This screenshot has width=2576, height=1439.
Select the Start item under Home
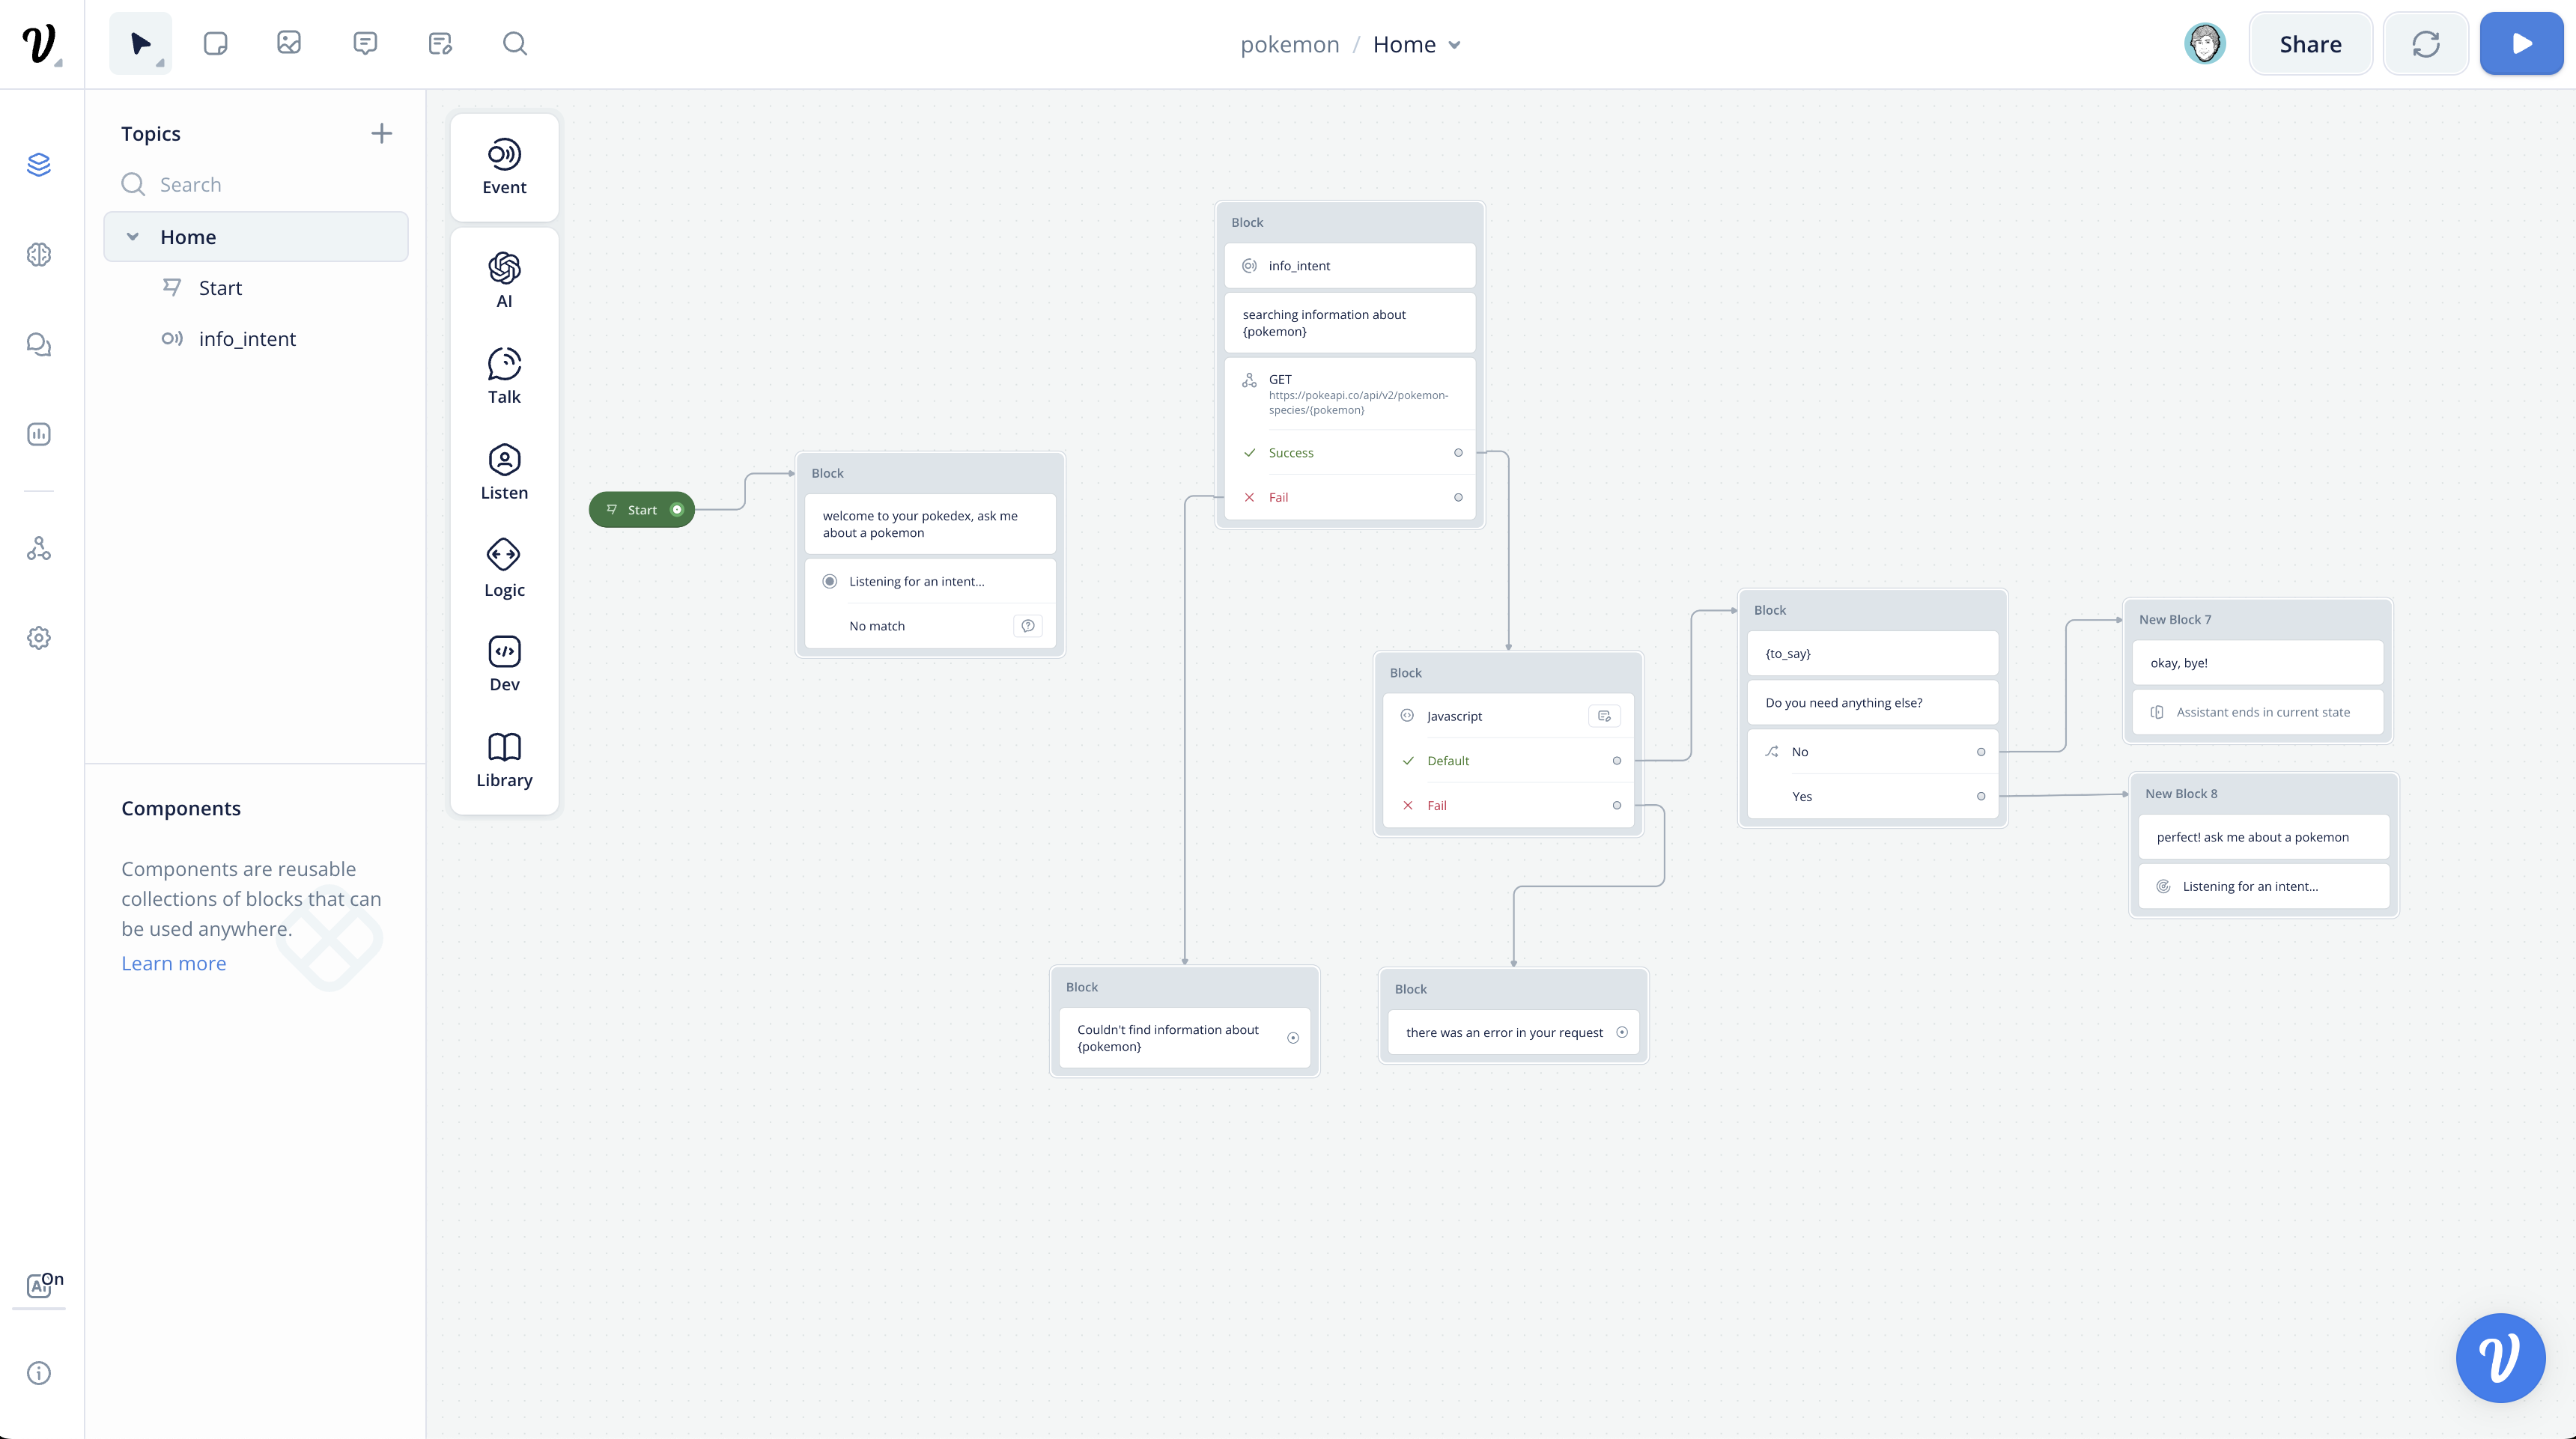[x=220, y=288]
